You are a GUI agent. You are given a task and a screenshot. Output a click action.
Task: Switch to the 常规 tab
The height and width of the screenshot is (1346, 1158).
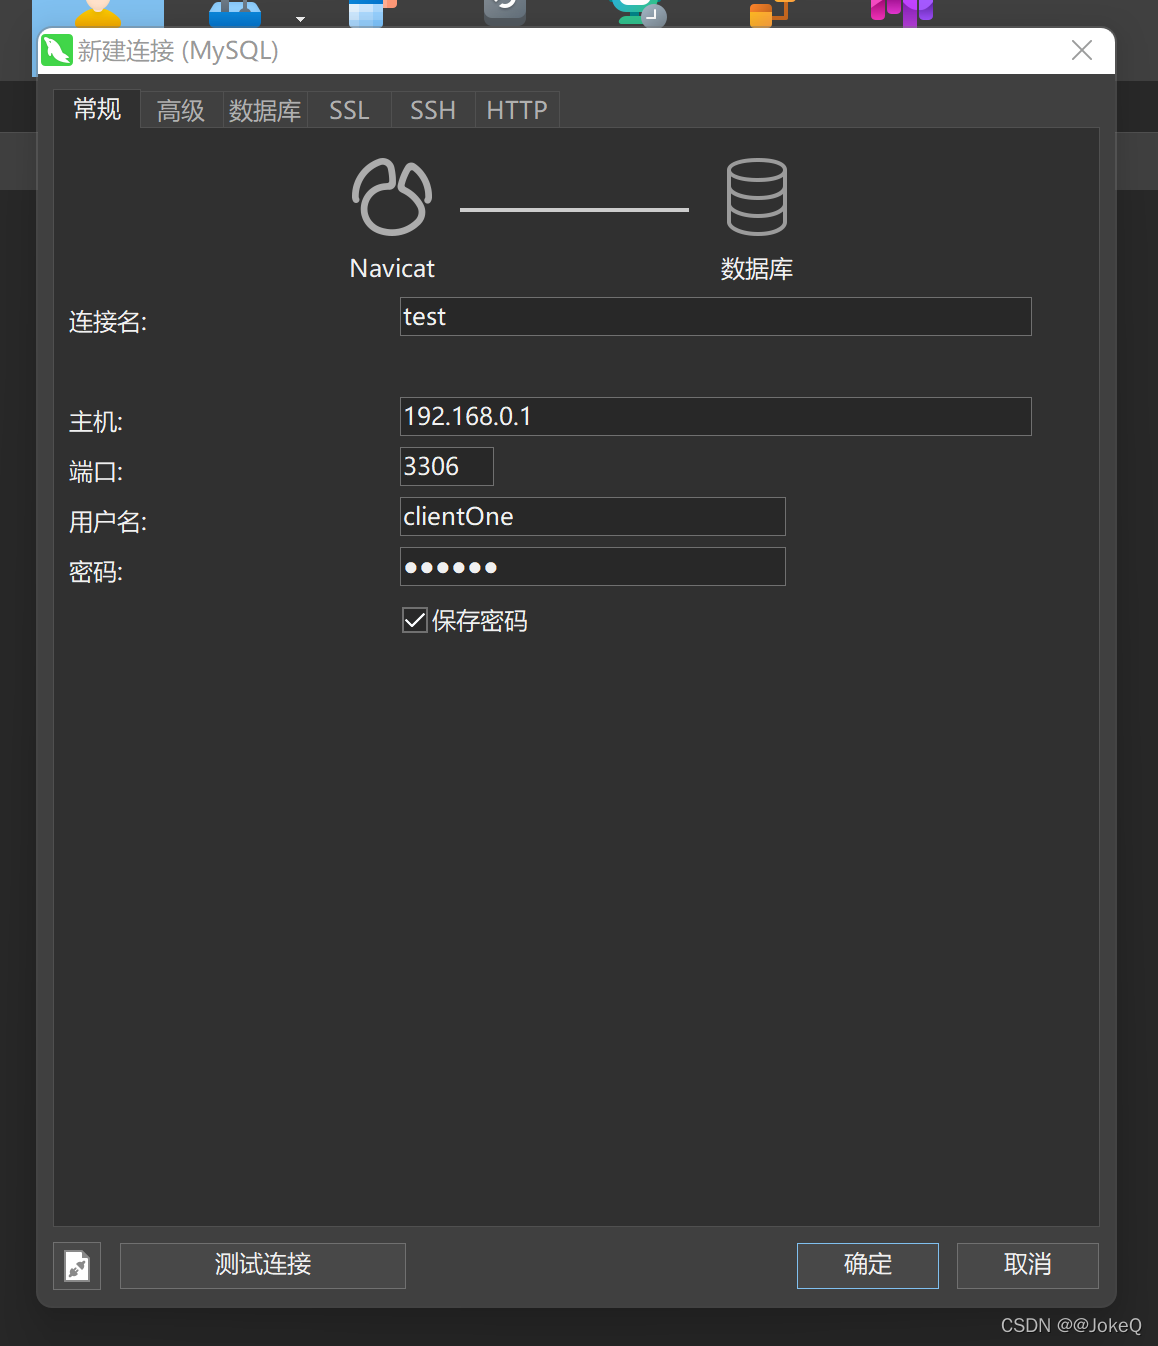[x=97, y=109]
